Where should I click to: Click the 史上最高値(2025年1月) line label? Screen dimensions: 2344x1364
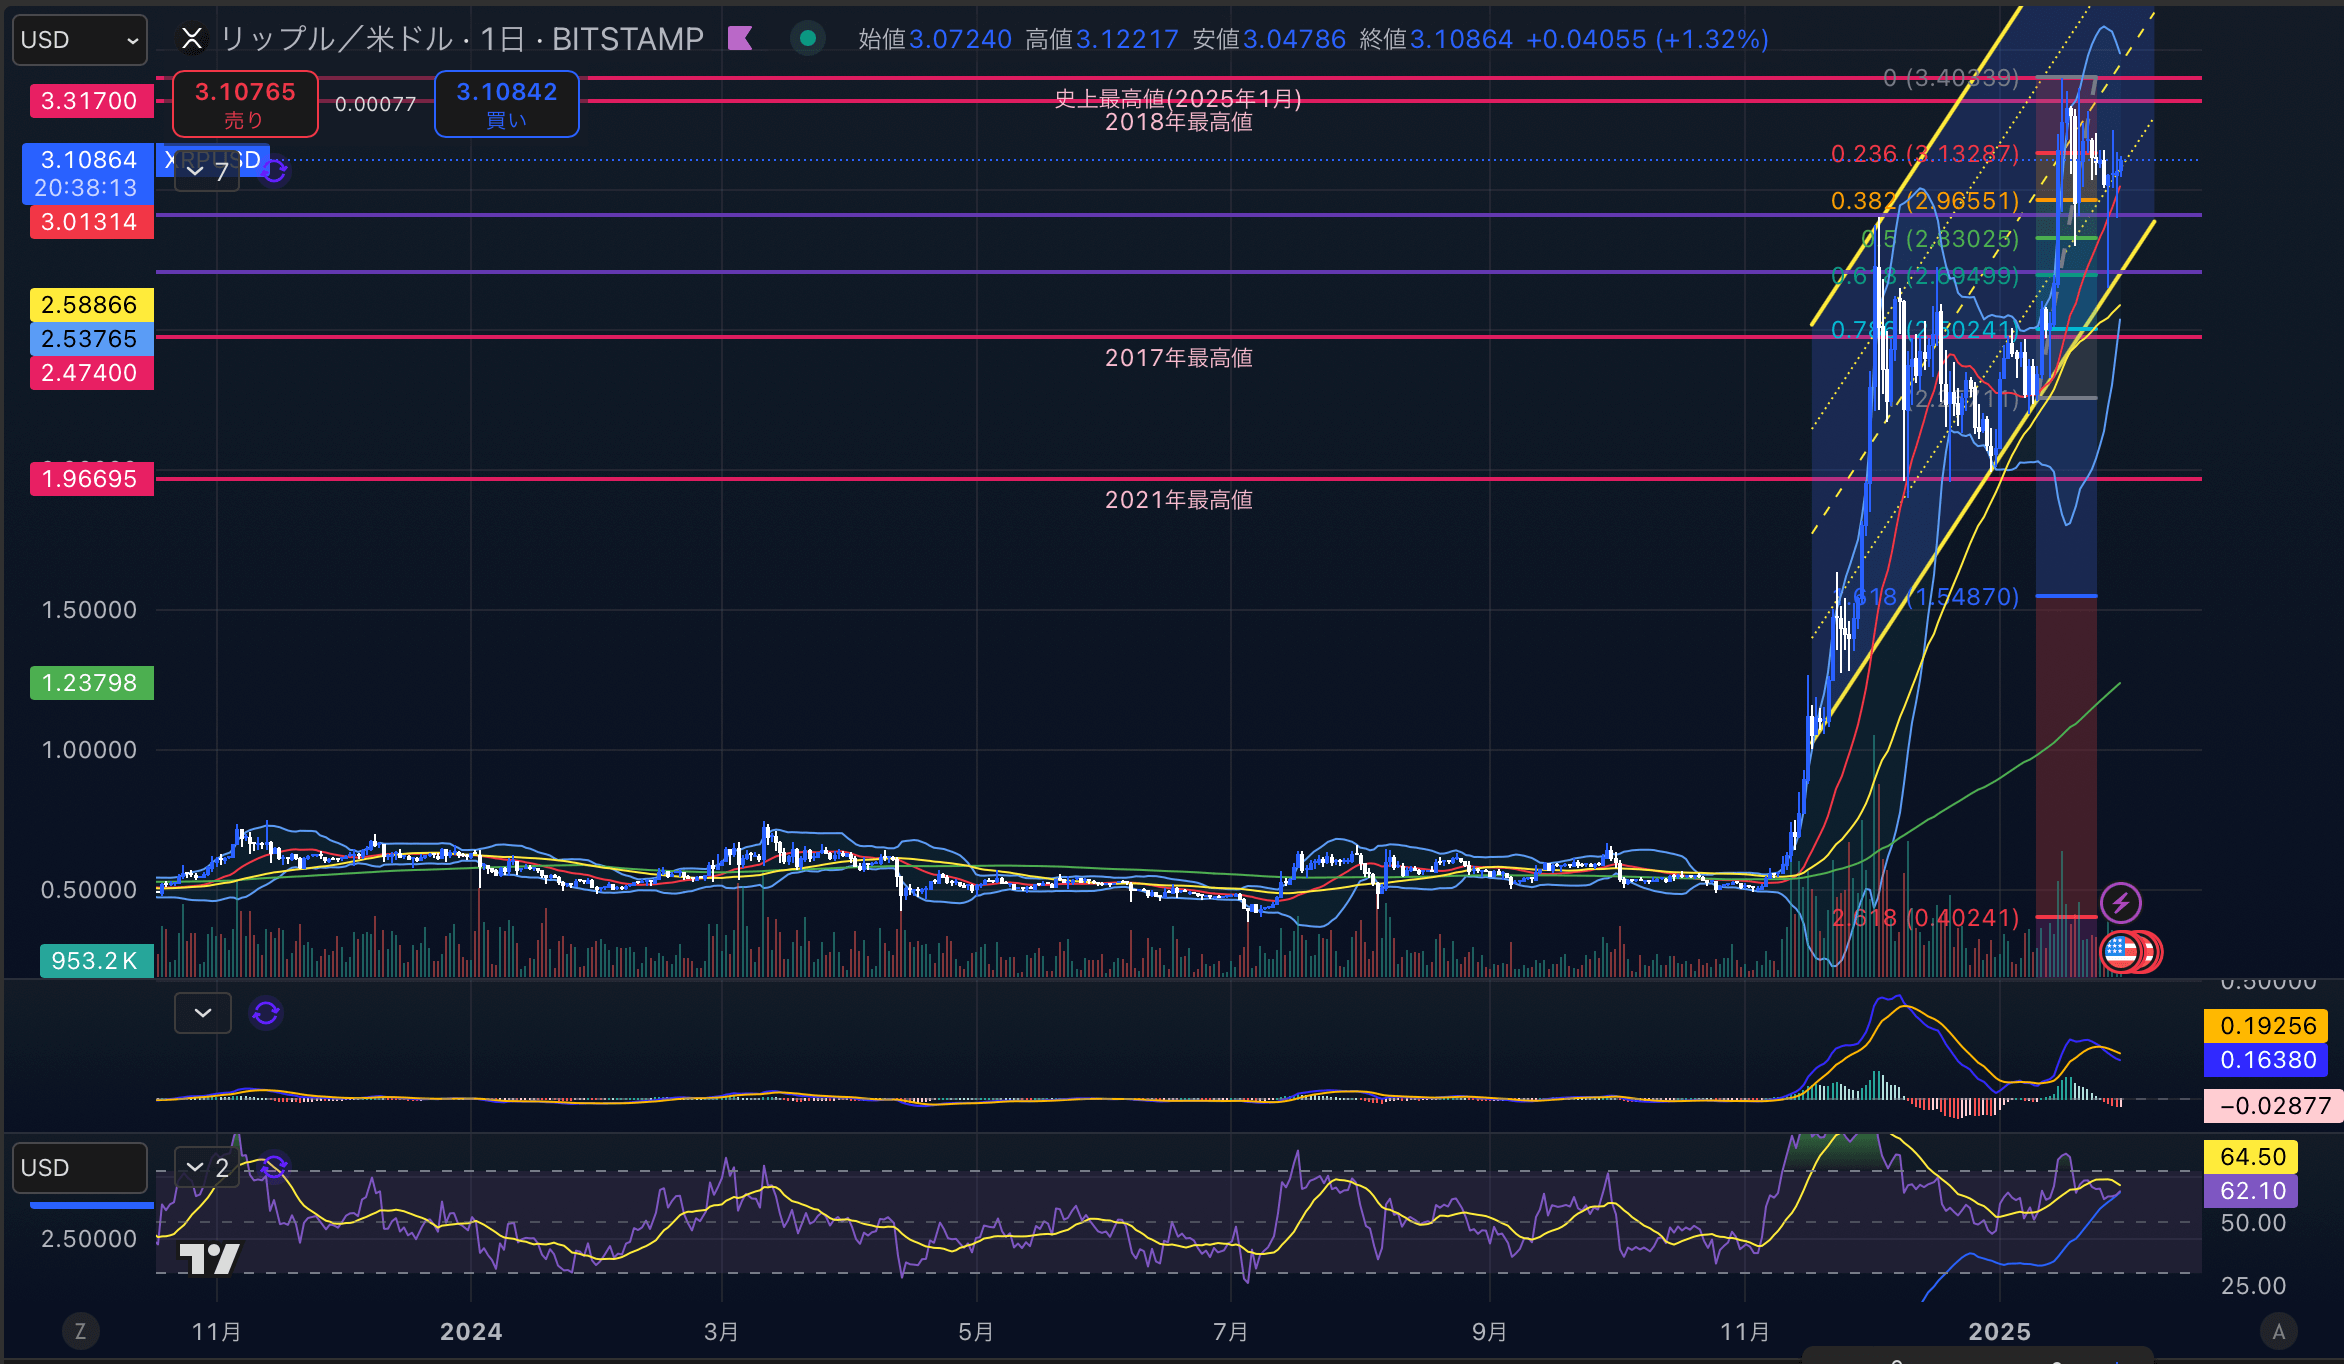coord(1179,98)
